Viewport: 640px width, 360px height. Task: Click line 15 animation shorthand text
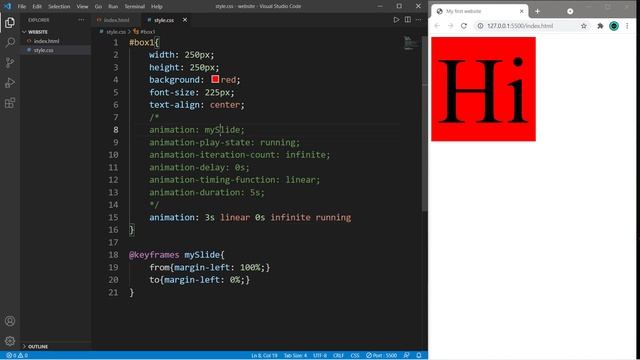coord(250,217)
